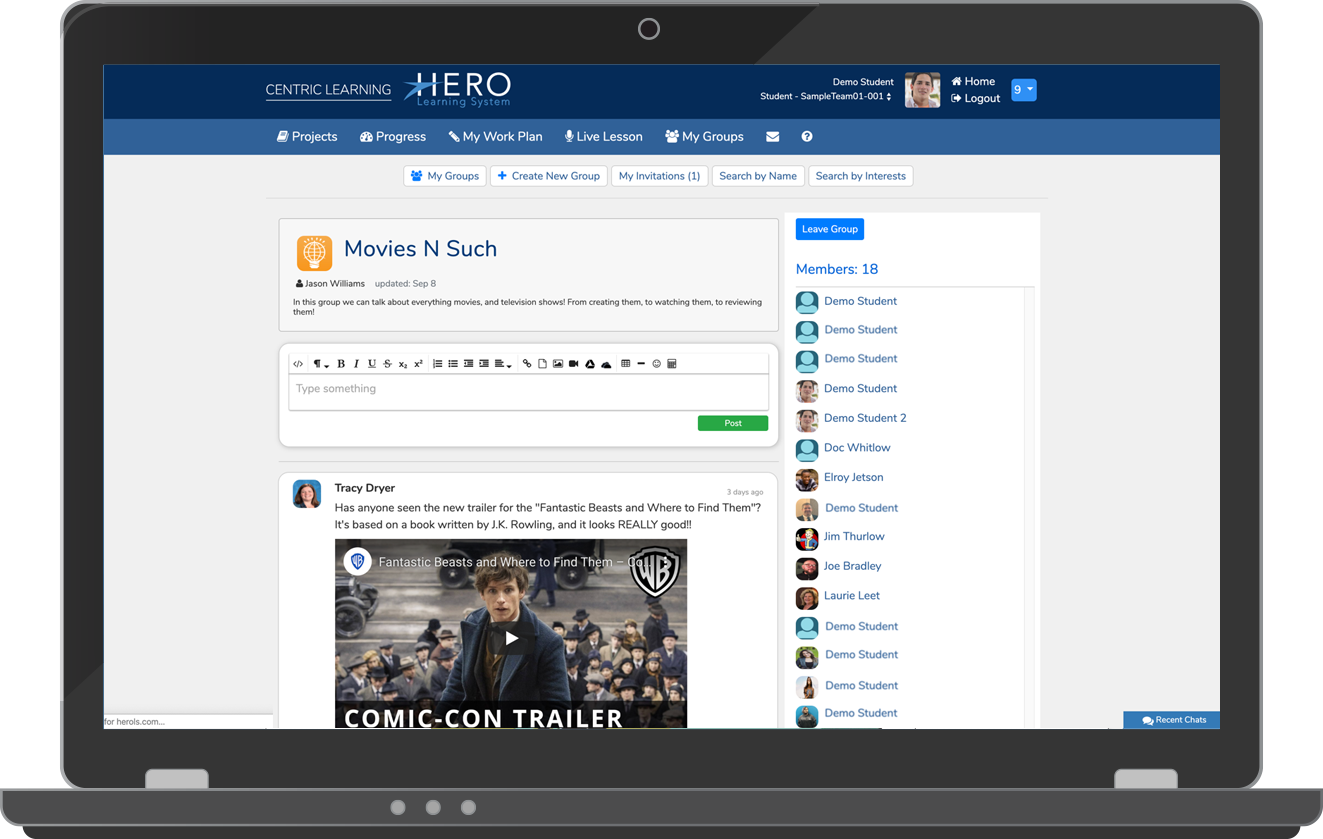Viewport: 1323px width, 839px height.
Task: Attach from Google Drive icon
Action: point(590,364)
